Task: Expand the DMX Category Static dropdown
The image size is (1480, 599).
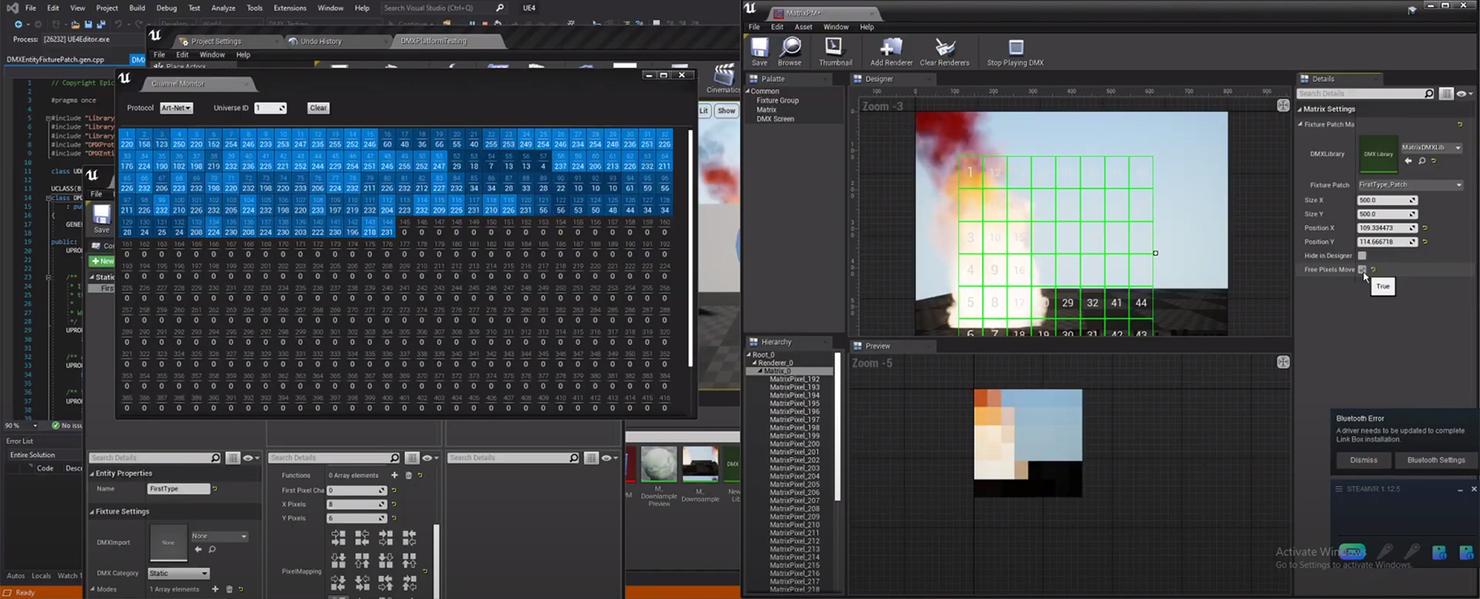Action: 178,573
